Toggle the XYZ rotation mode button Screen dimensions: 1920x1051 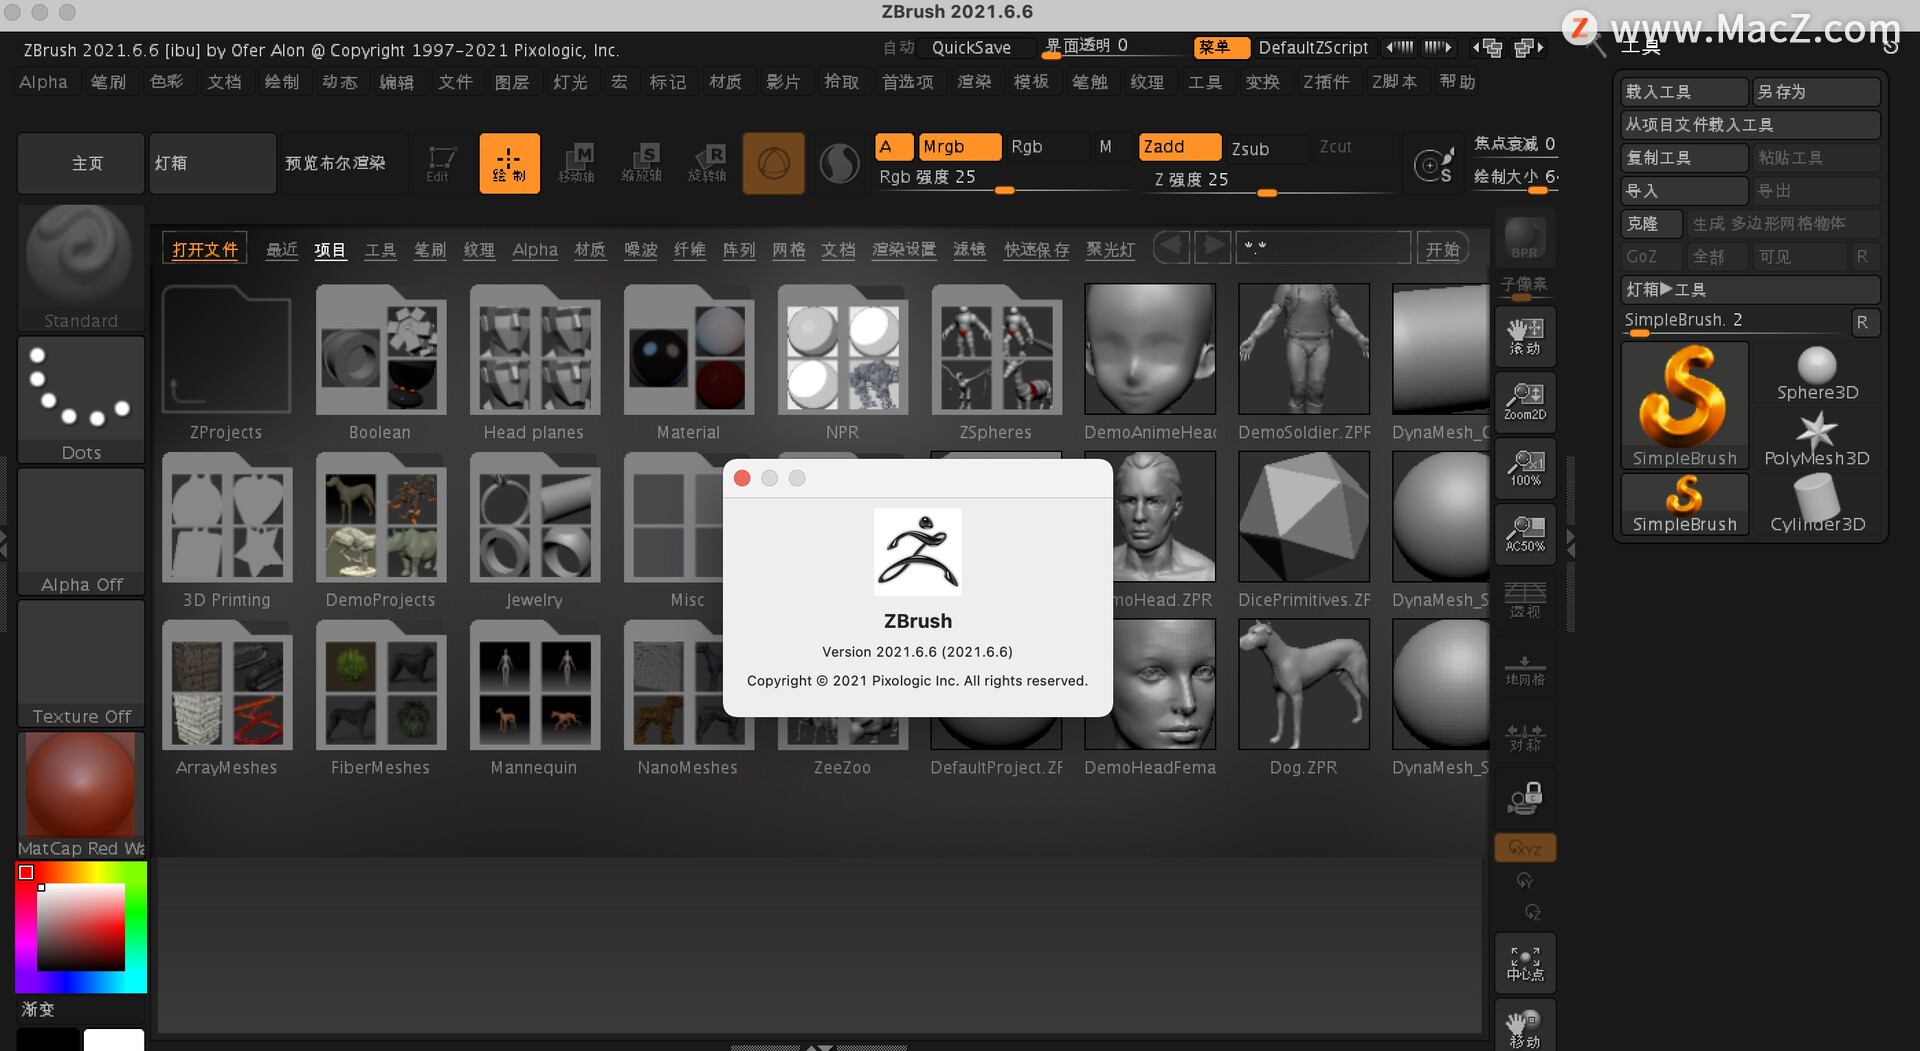(1525, 848)
